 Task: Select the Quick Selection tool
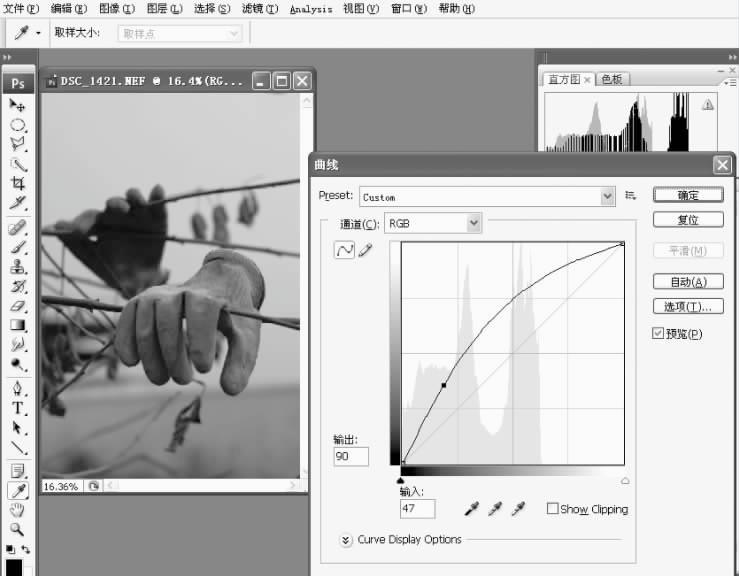(17, 164)
